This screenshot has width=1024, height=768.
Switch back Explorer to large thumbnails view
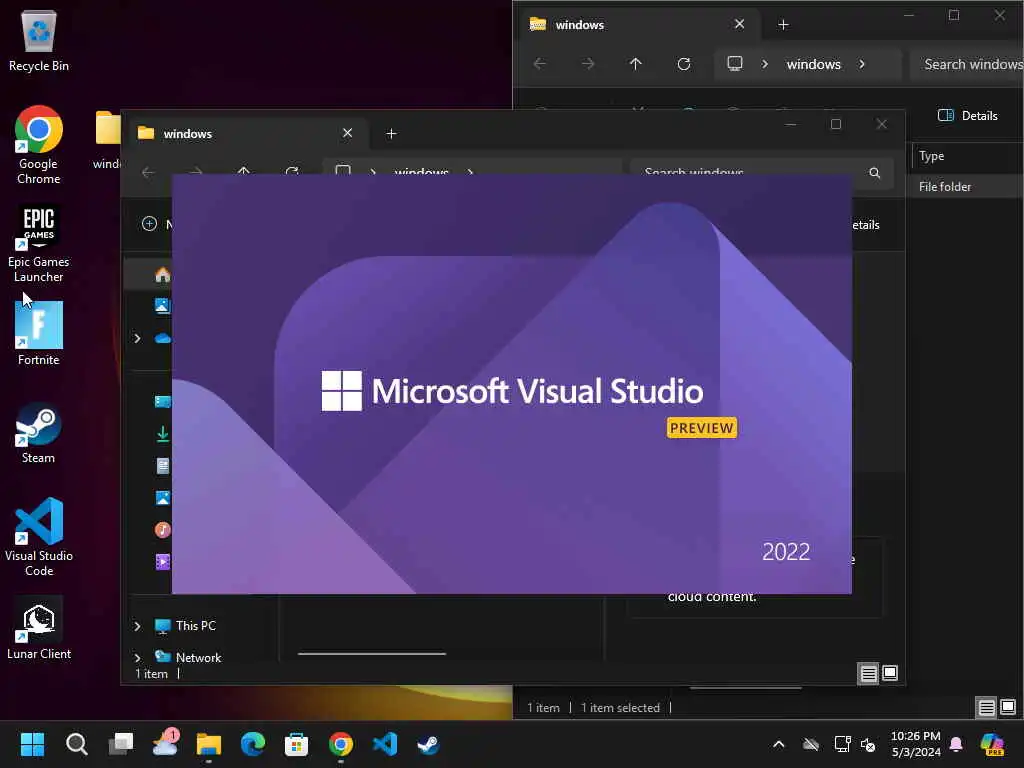click(x=1008, y=707)
